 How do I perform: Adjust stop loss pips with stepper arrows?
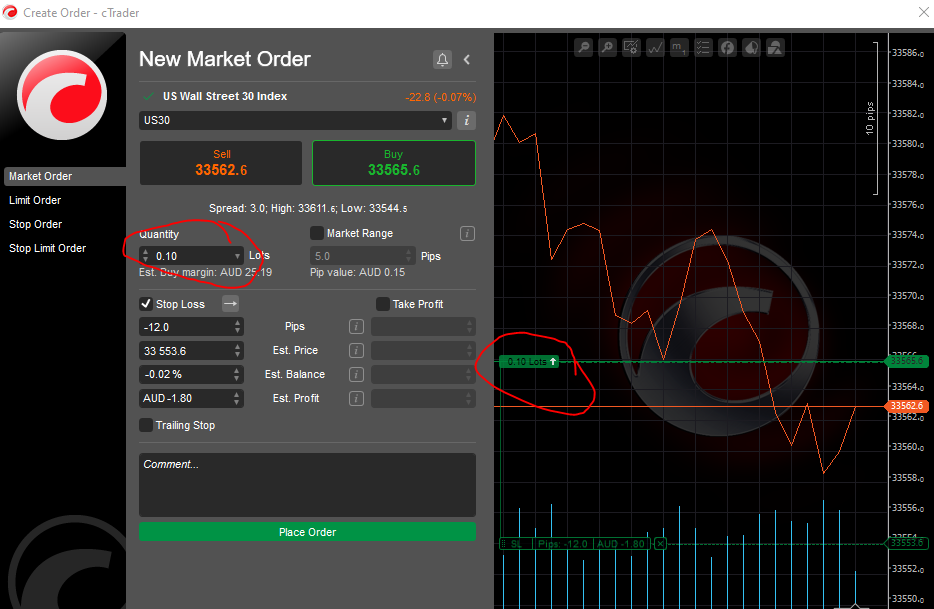238,327
